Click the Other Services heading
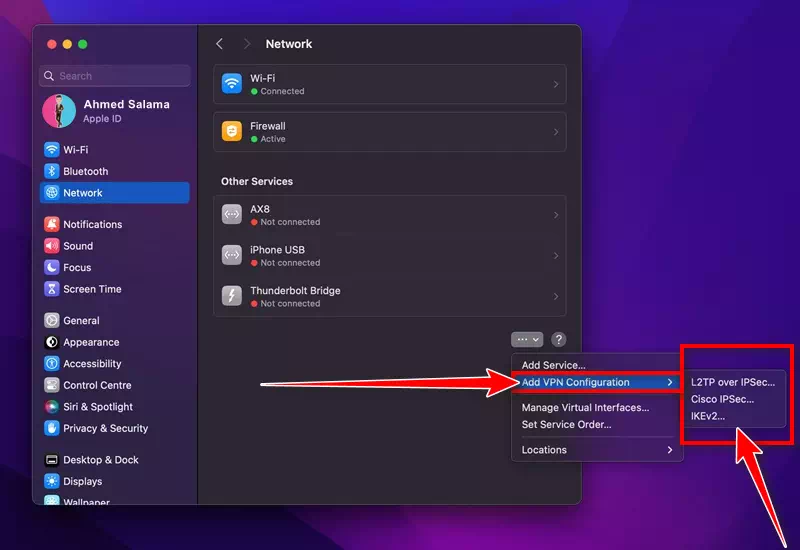Viewport: 800px width, 550px height. pos(257,181)
